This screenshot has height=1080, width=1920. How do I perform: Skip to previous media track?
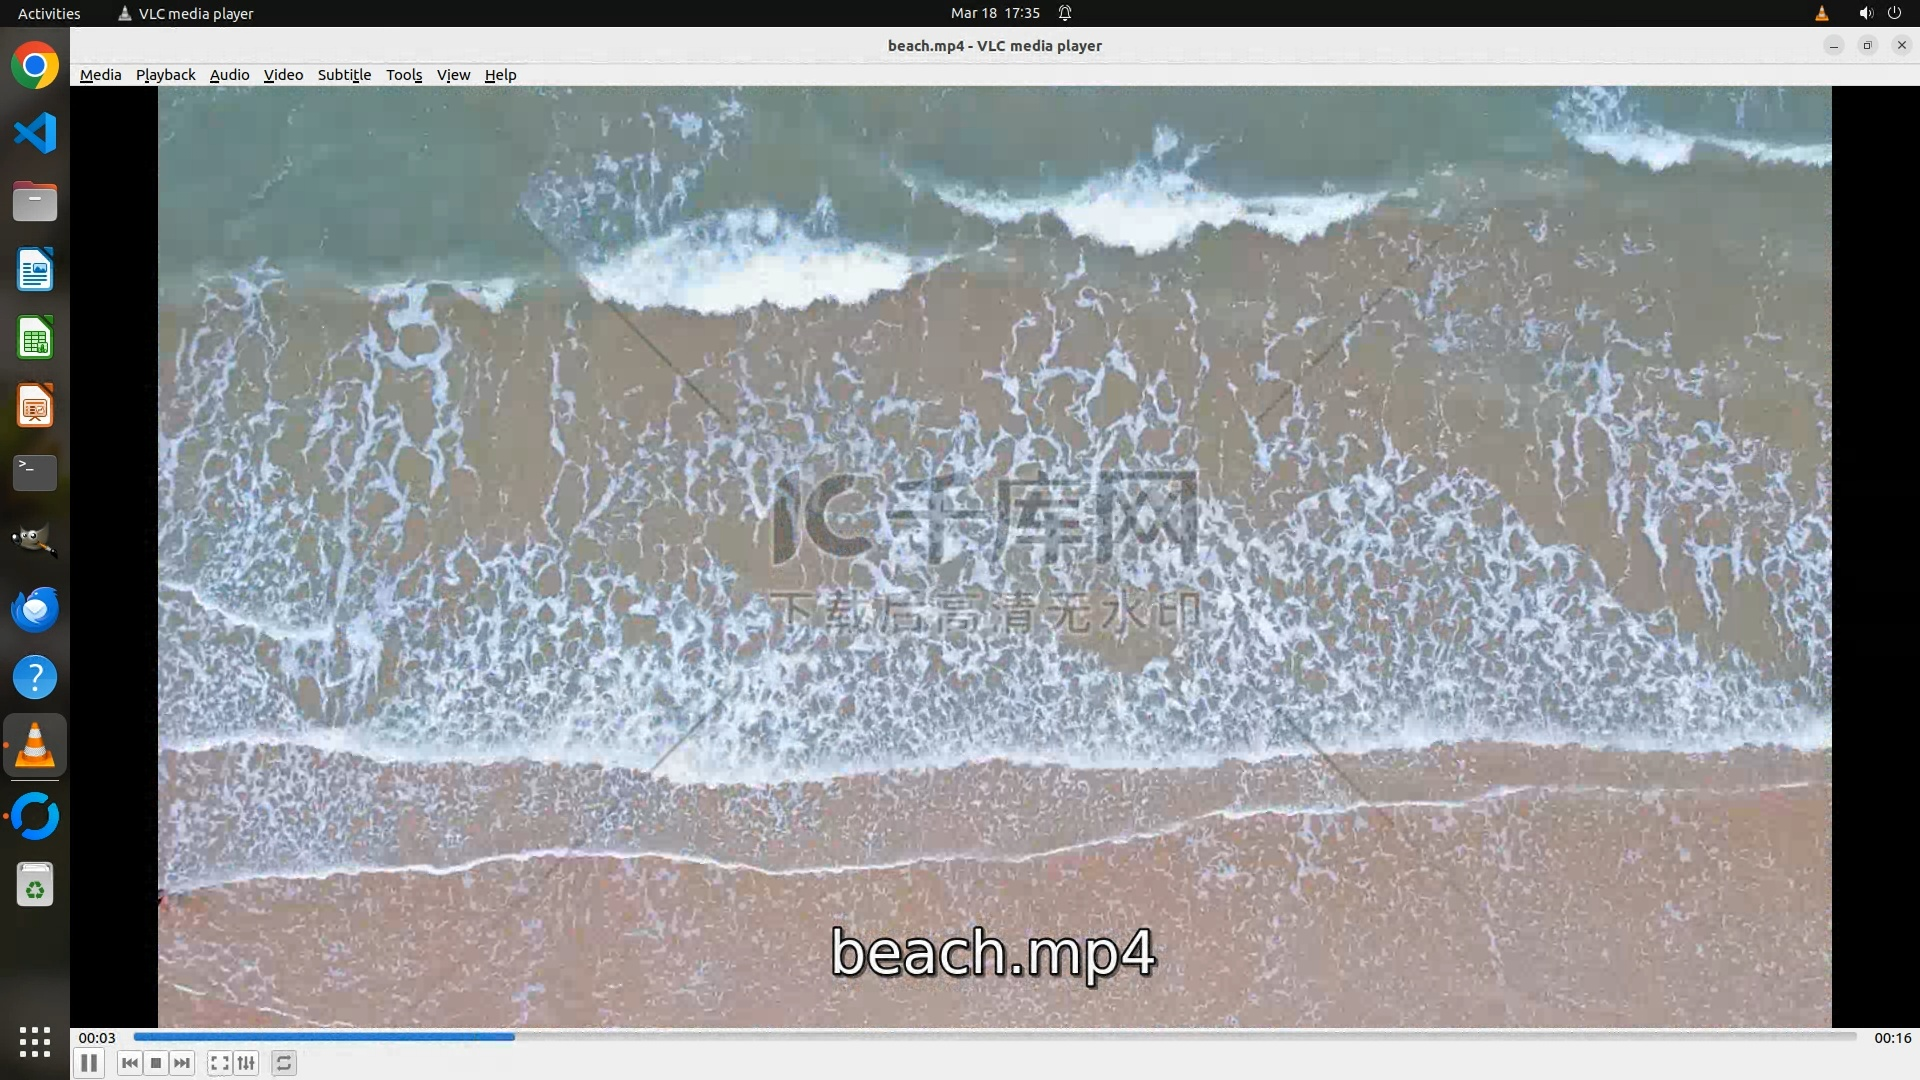point(129,1063)
